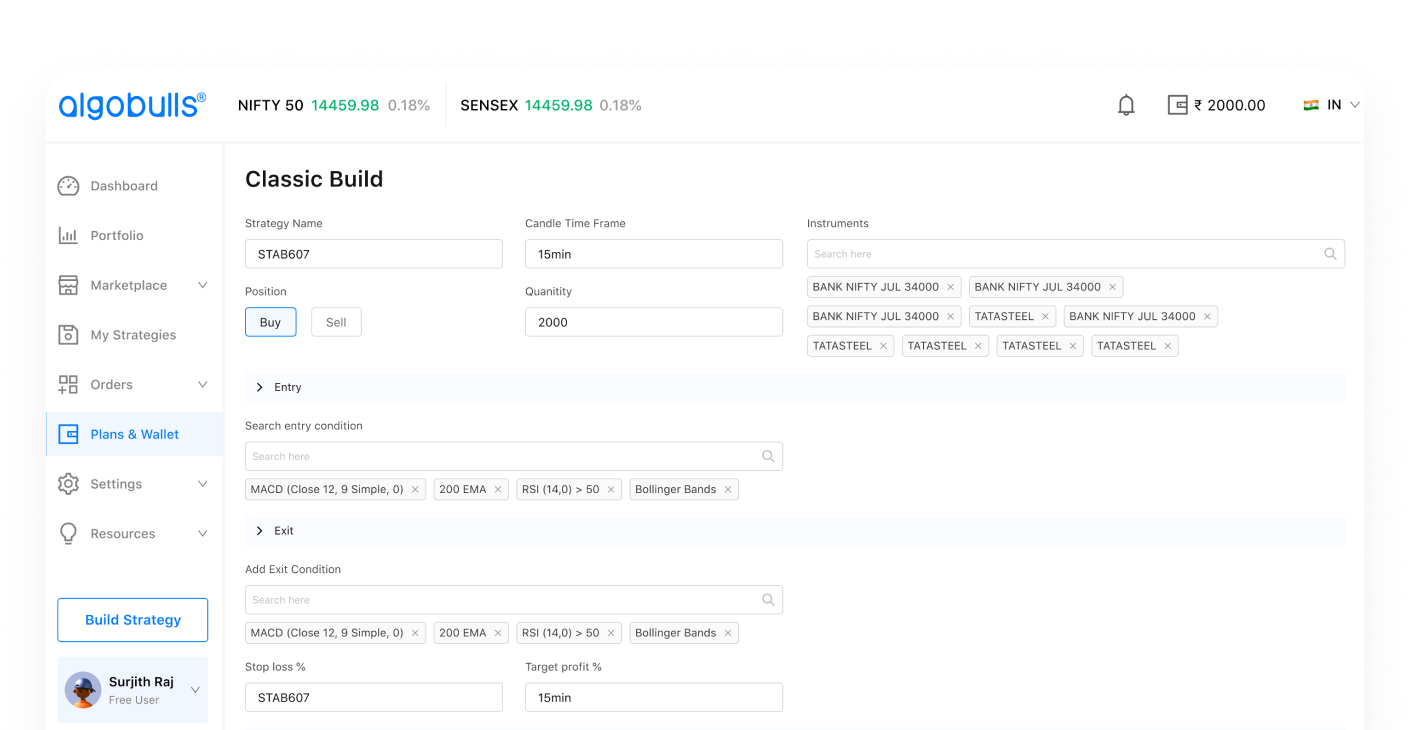This screenshot has height=730, width=1408.
Task: Click the algobulls logo
Action: tap(132, 105)
